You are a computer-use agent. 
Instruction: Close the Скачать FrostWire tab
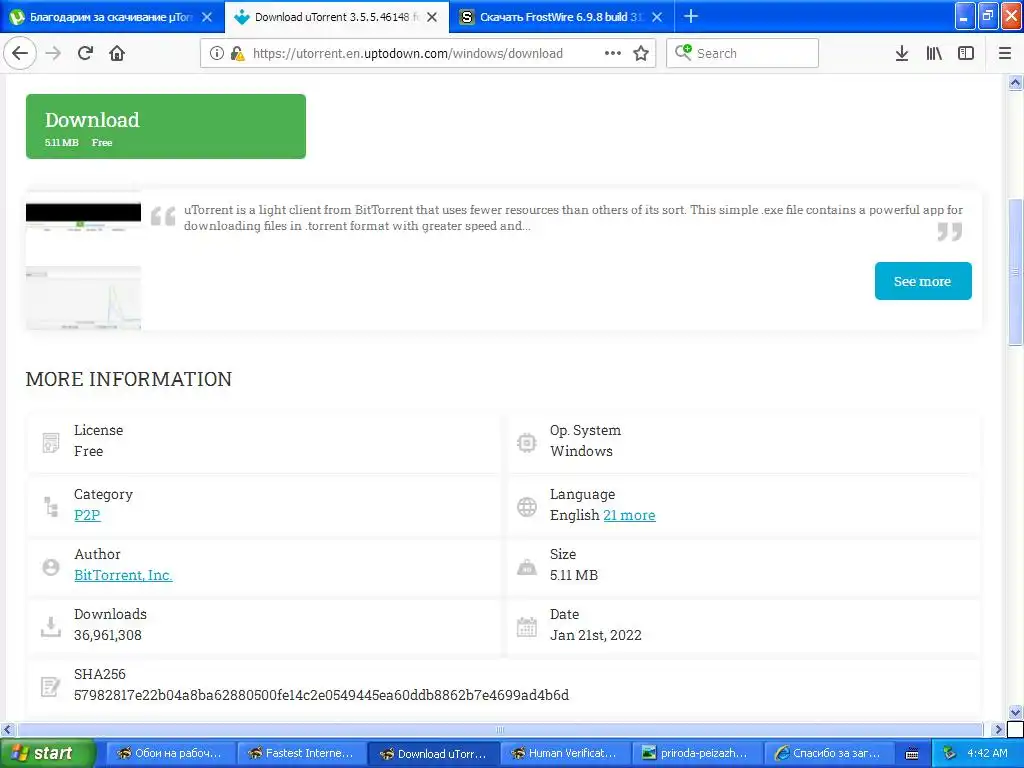pyautogui.click(x=658, y=17)
